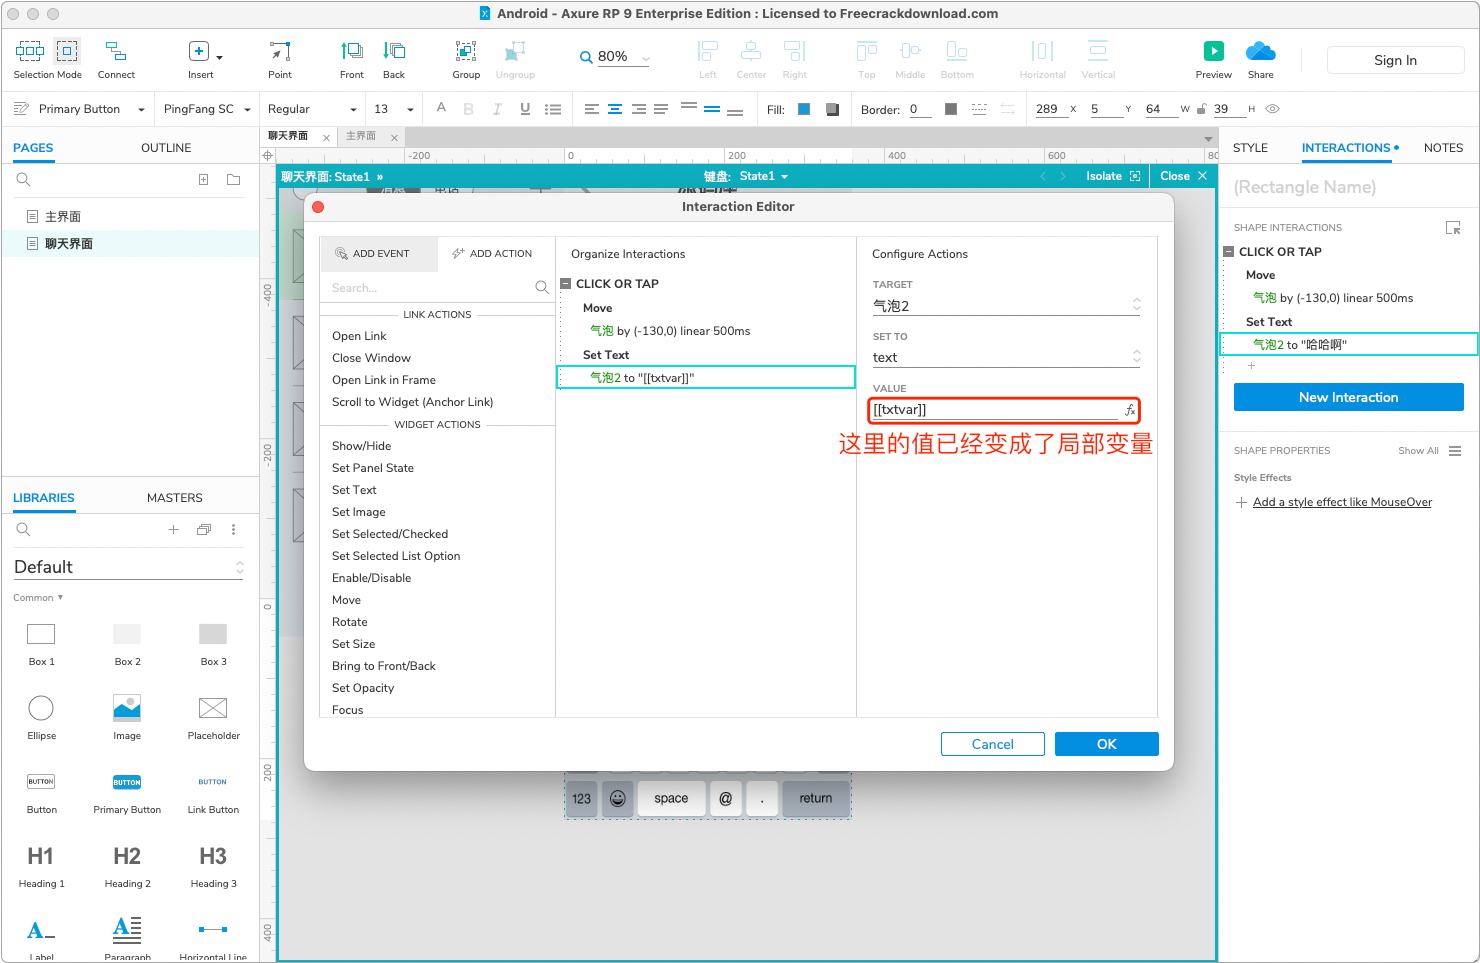
Task: Toggle the hidden visibility eye icon
Action: click(x=1272, y=109)
